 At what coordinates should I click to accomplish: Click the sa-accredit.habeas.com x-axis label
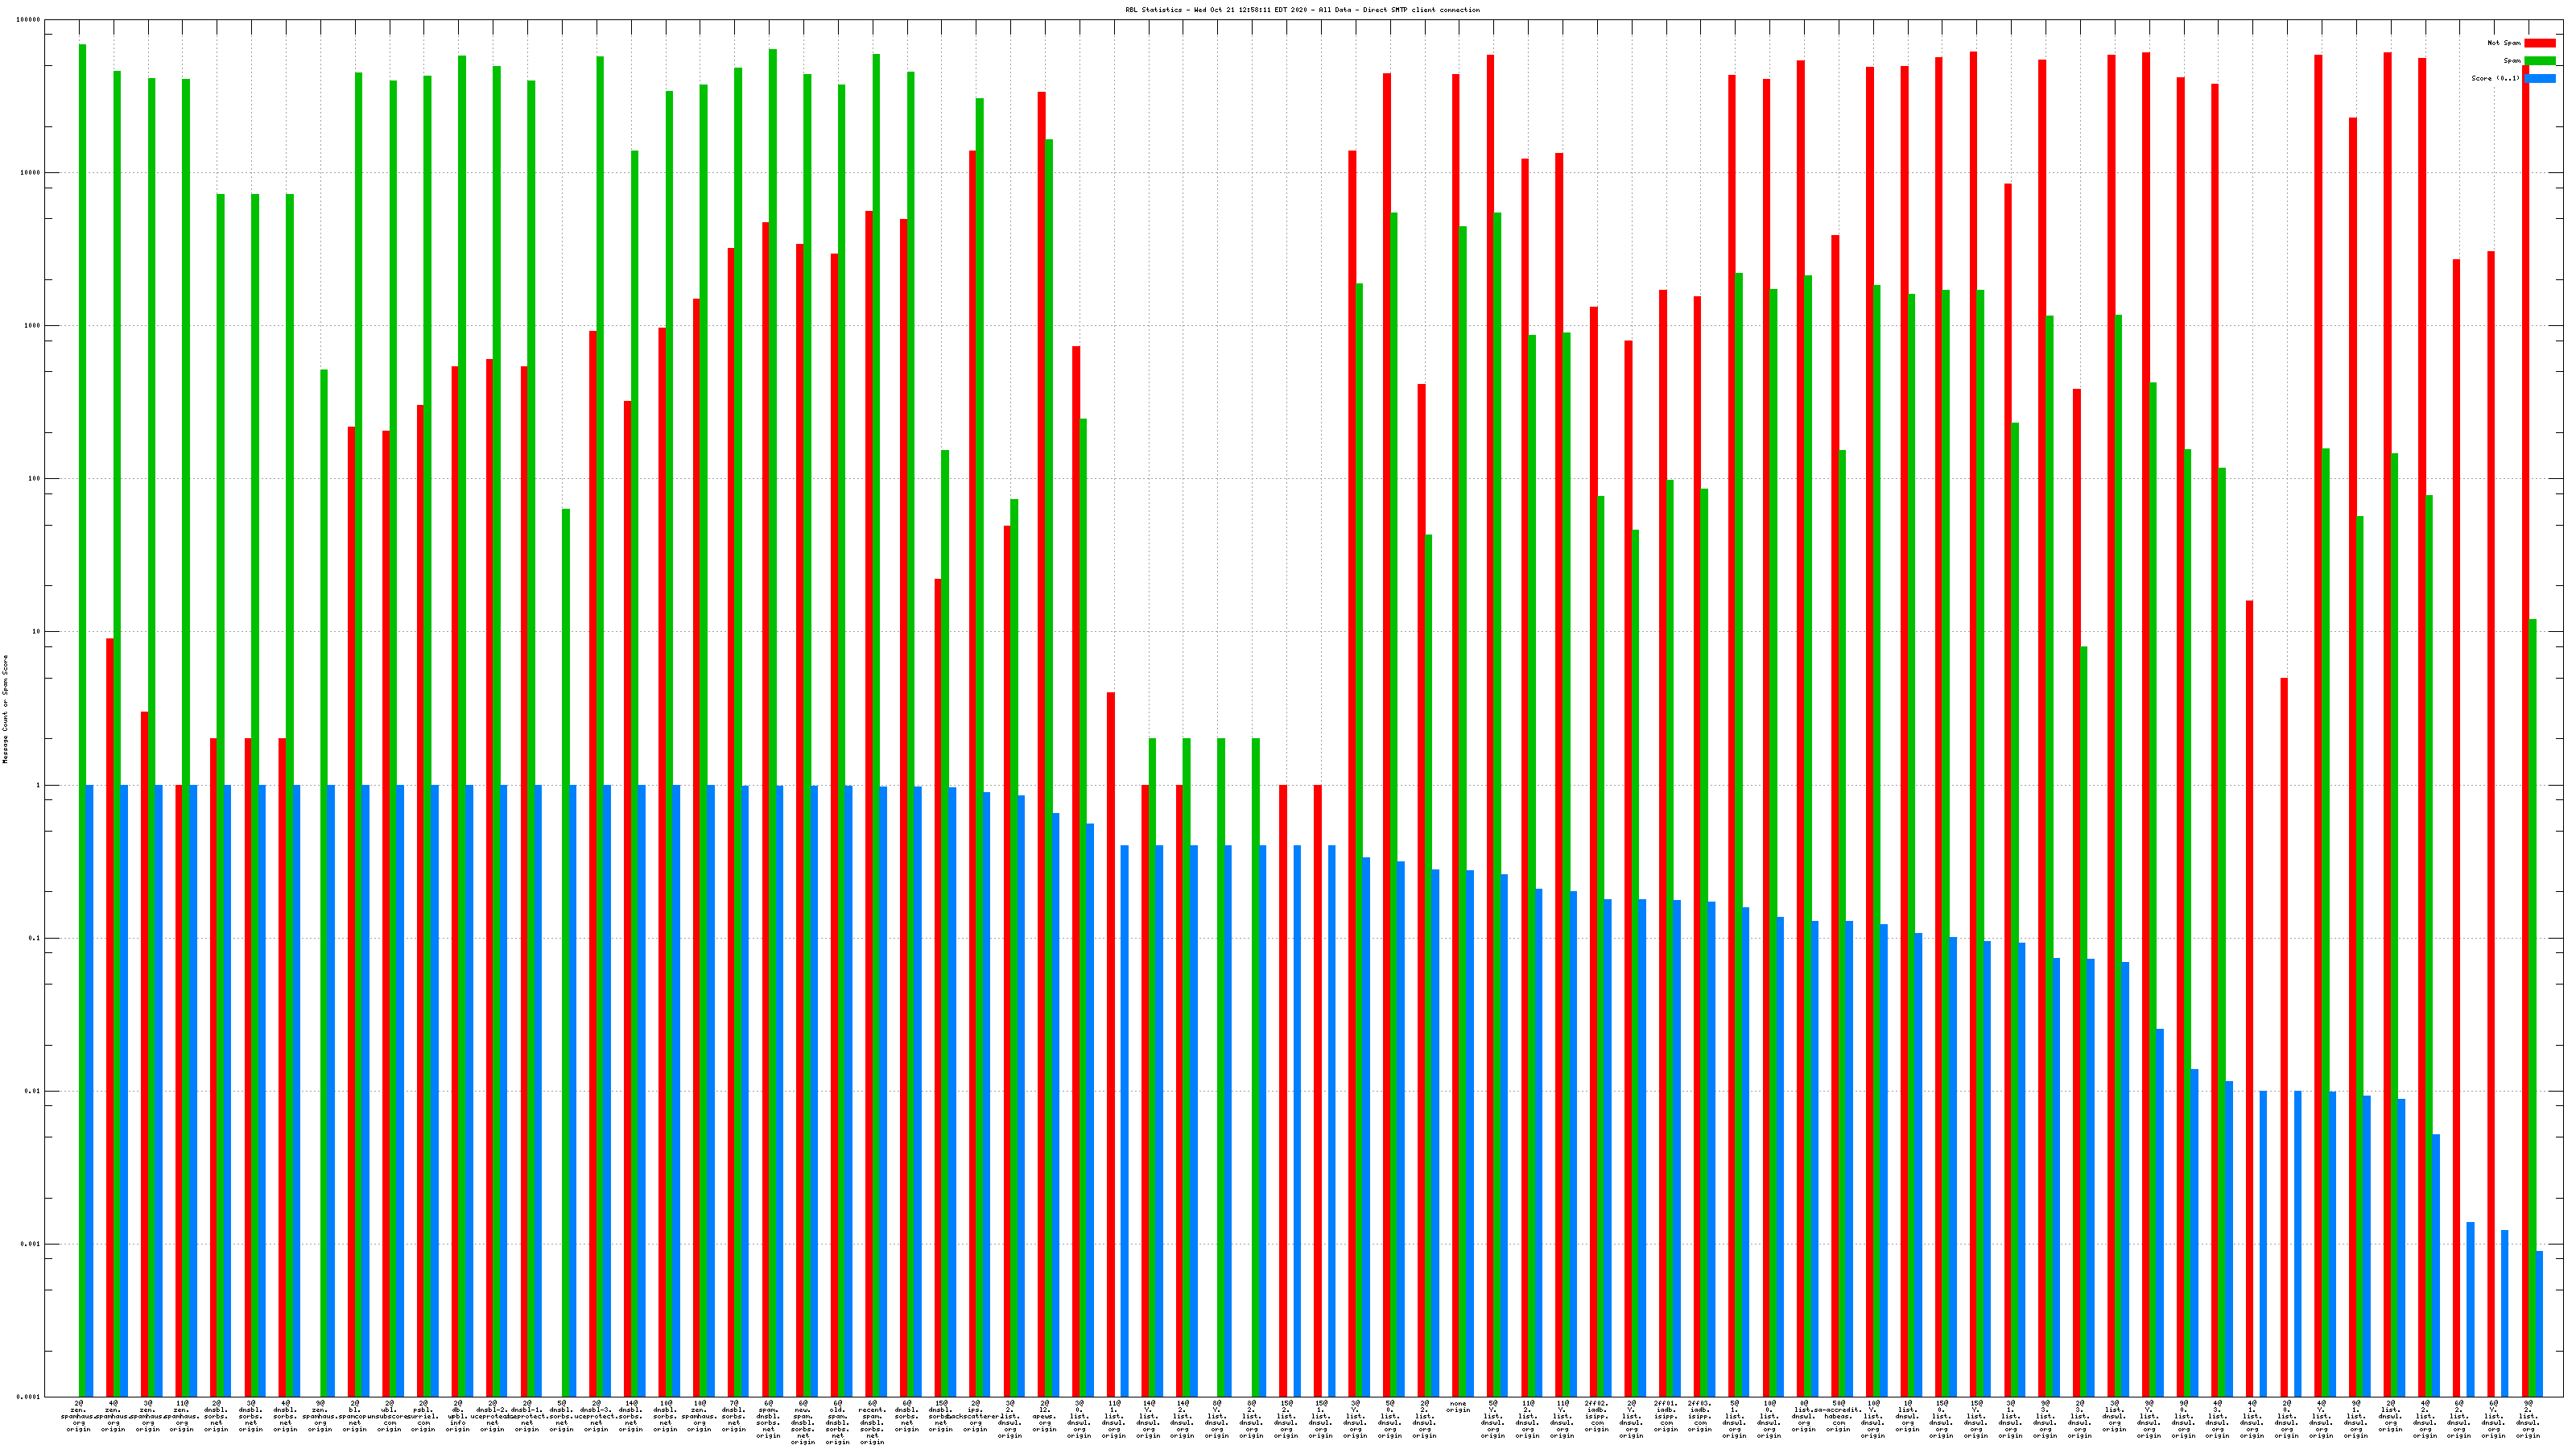1838,1416
